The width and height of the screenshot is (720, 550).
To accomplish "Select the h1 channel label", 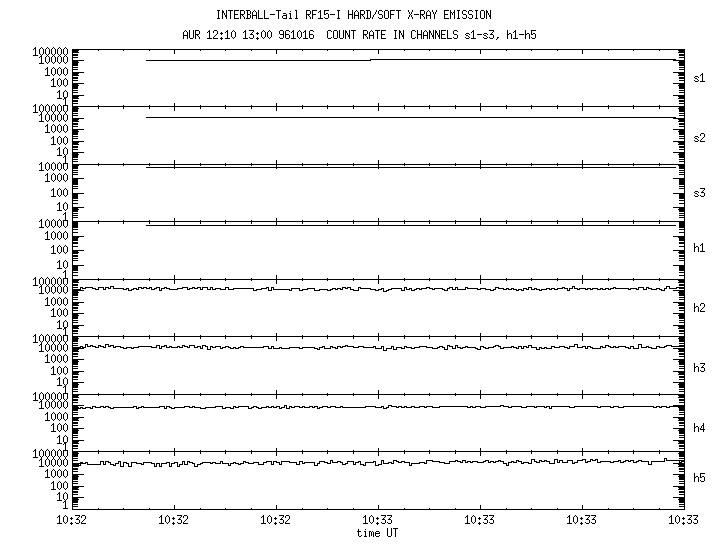I will [699, 250].
